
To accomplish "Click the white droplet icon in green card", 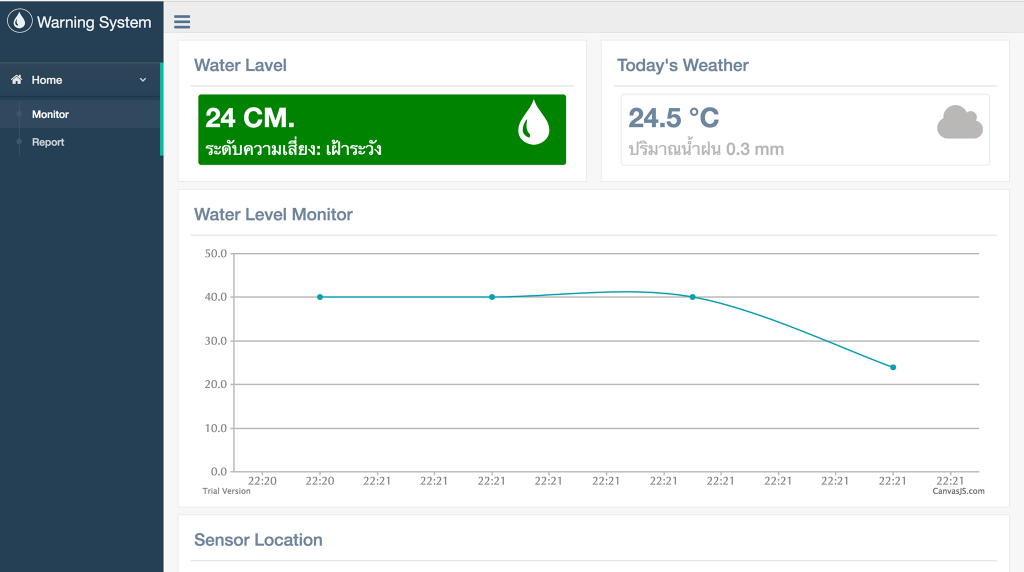I will click(x=533, y=122).
